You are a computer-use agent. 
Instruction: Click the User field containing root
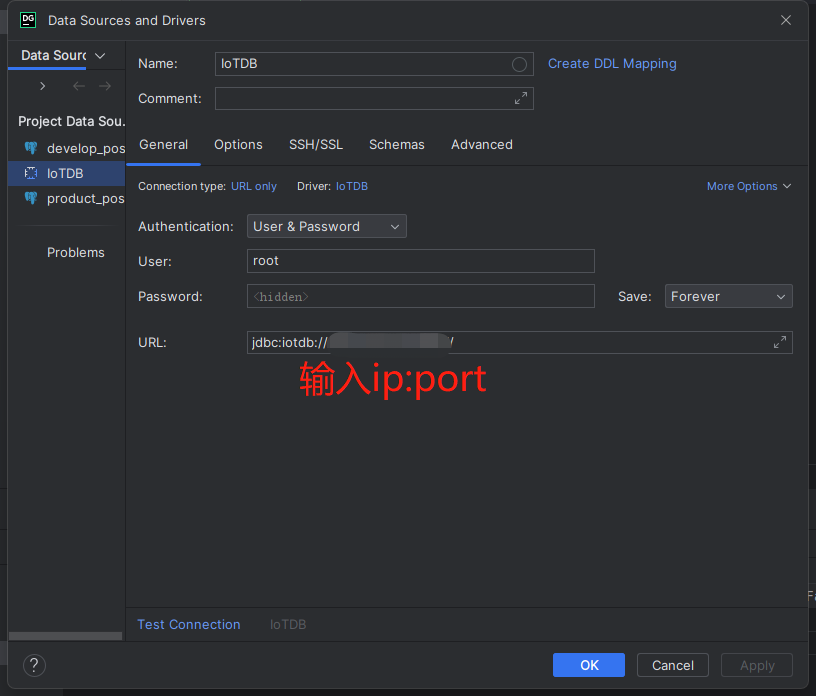421,261
